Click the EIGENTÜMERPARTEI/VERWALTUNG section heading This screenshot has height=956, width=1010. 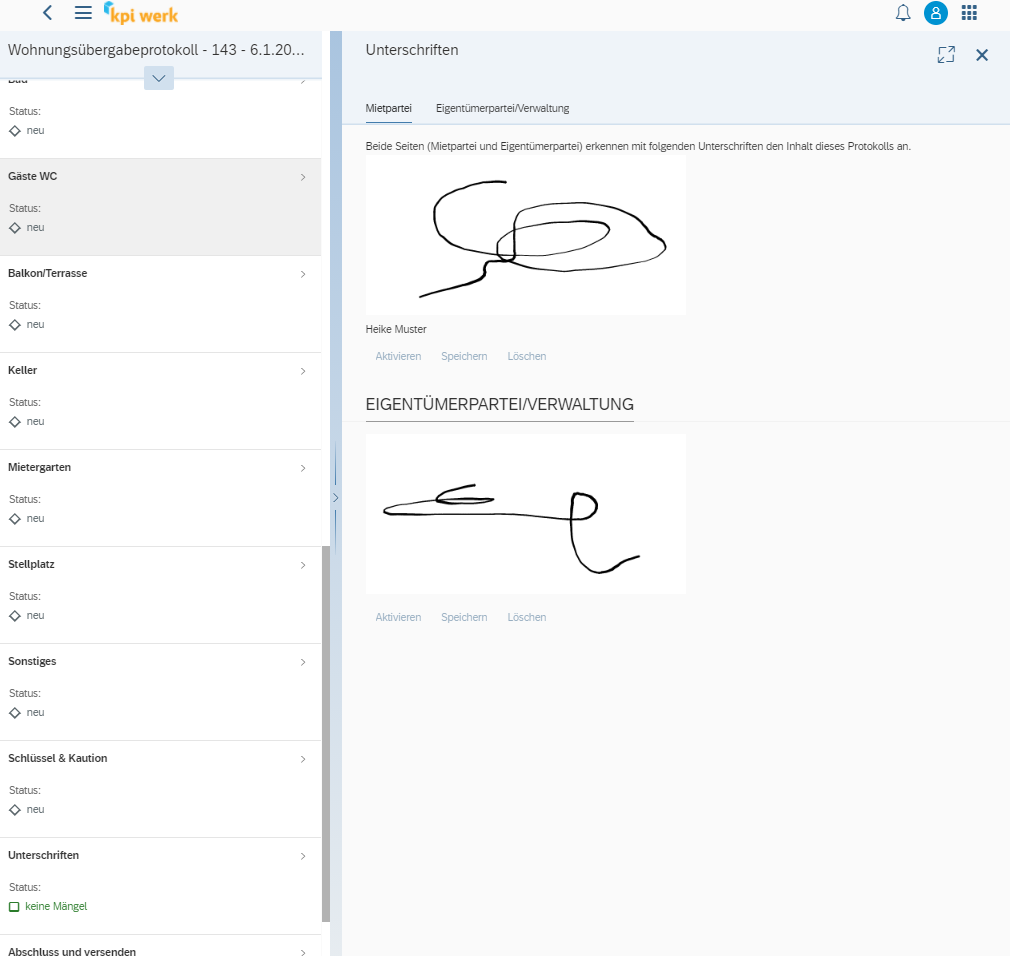(500, 404)
